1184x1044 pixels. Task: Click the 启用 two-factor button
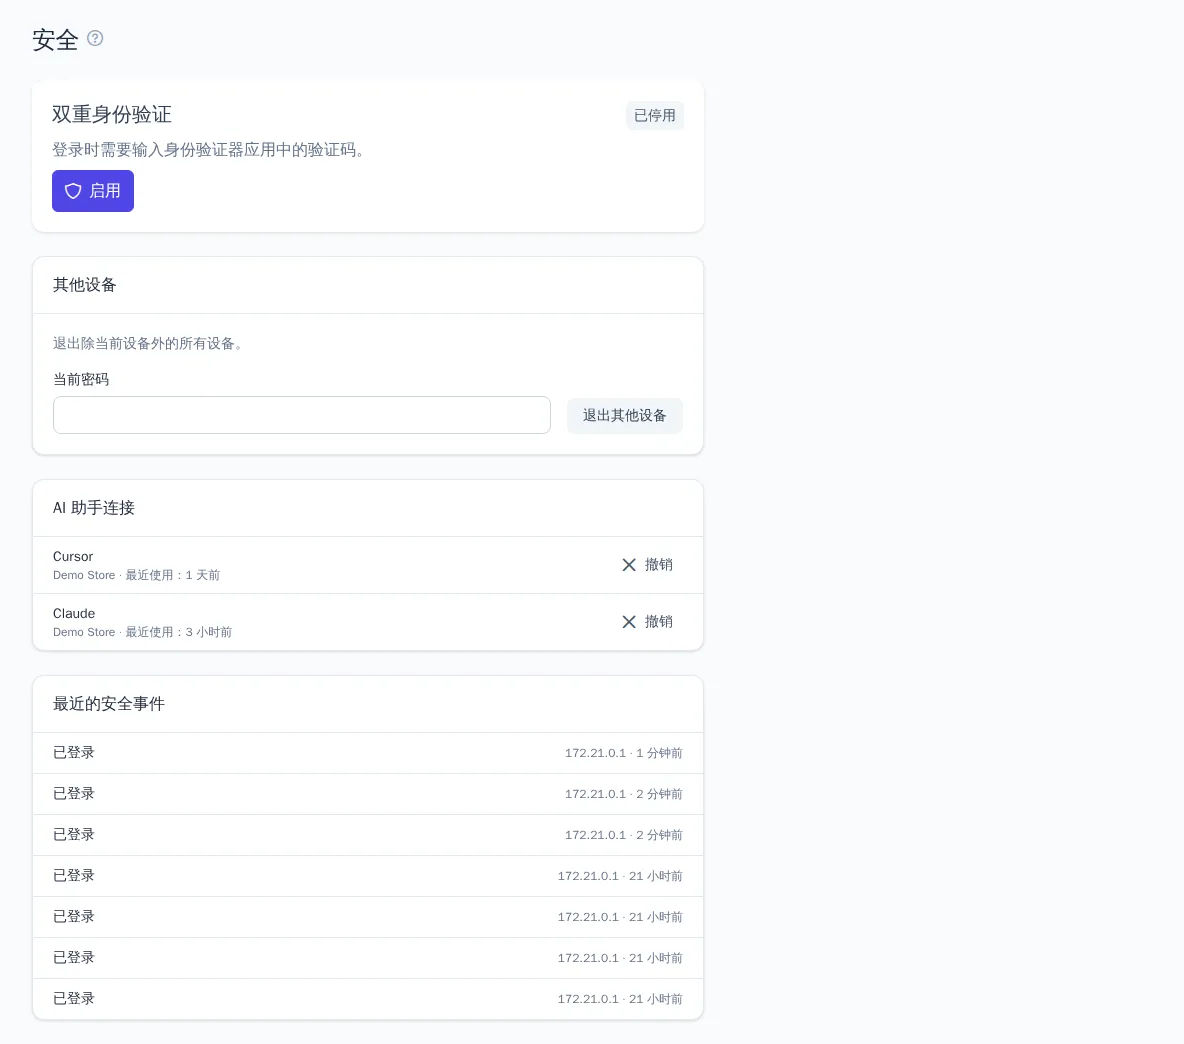coord(93,191)
